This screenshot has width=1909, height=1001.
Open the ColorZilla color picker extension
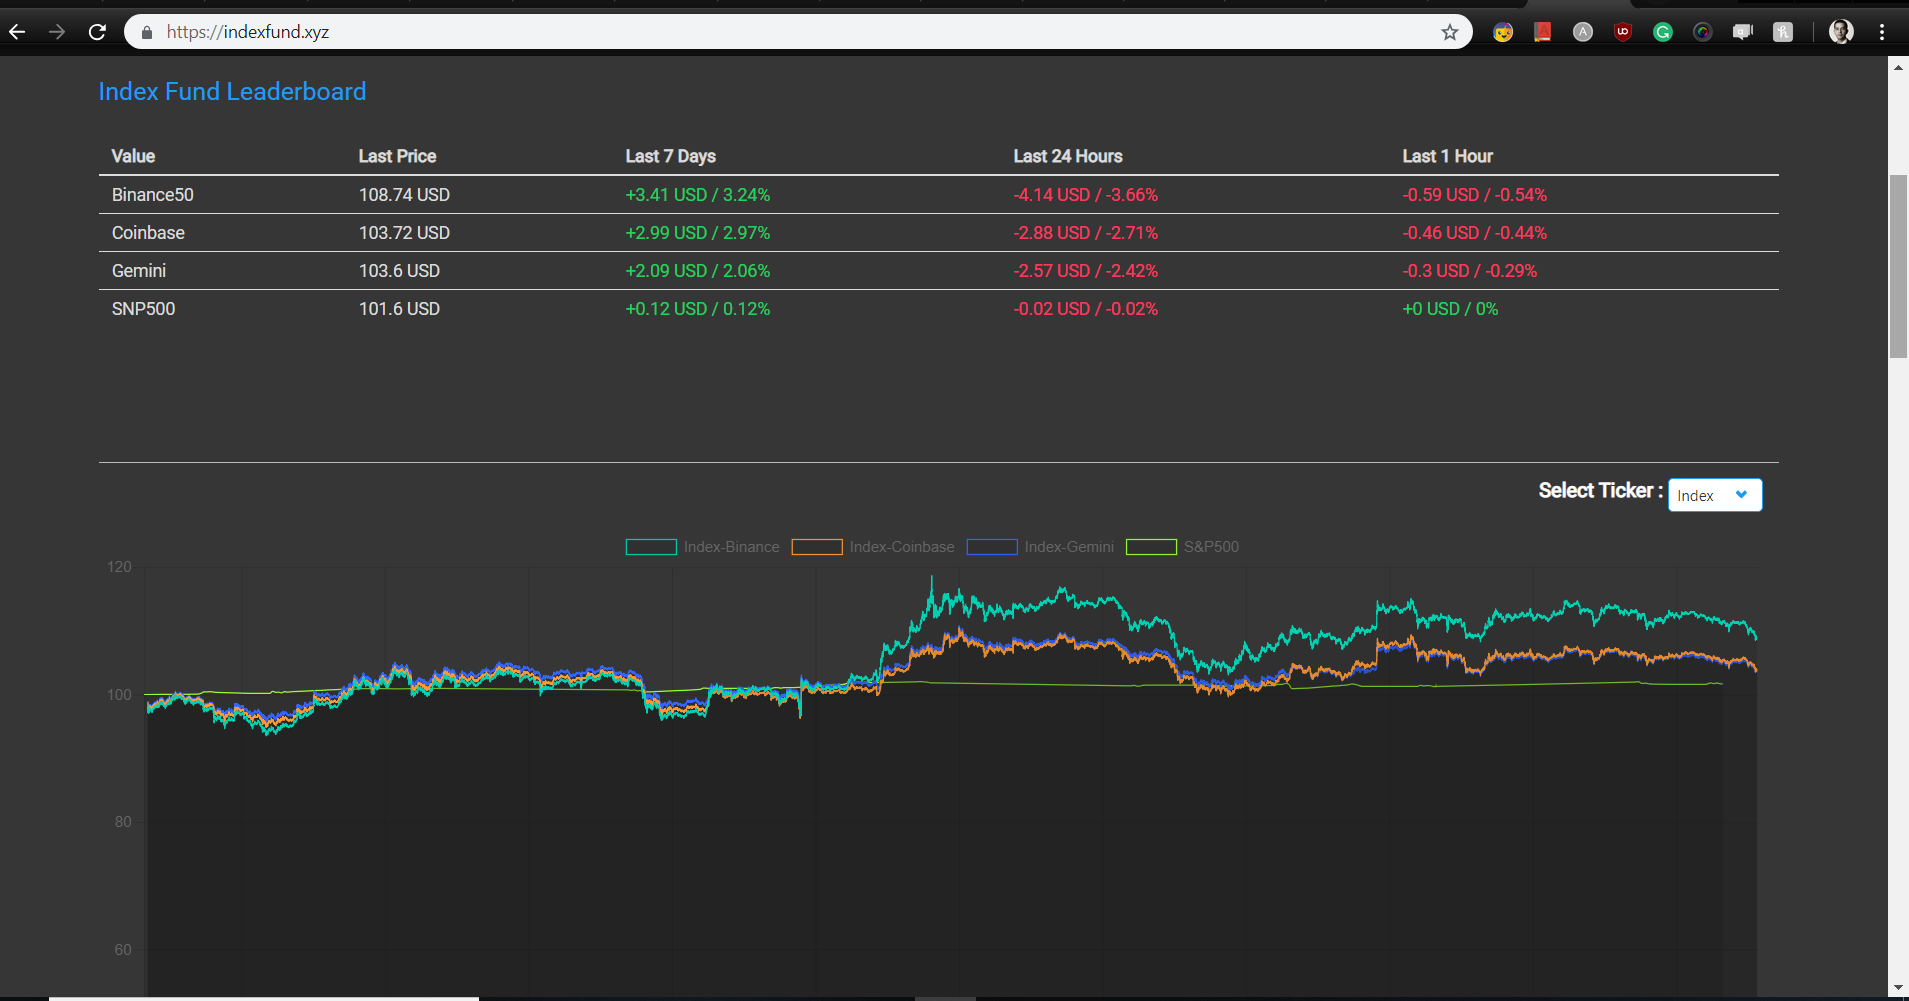pos(1703,32)
